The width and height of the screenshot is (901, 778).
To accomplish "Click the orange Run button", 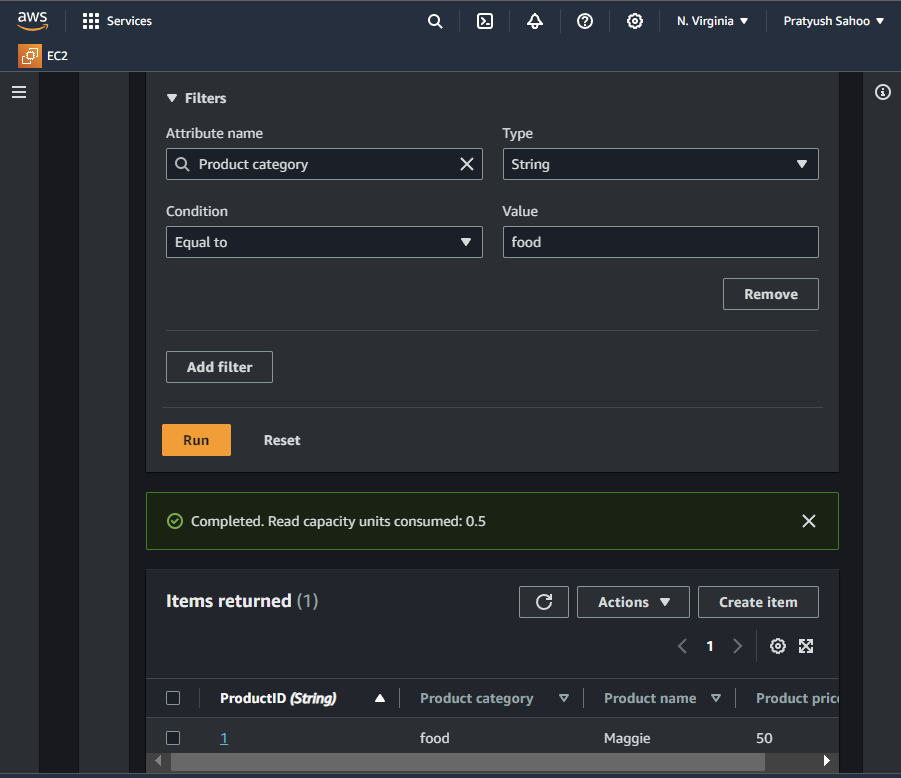I will [196, 440].
